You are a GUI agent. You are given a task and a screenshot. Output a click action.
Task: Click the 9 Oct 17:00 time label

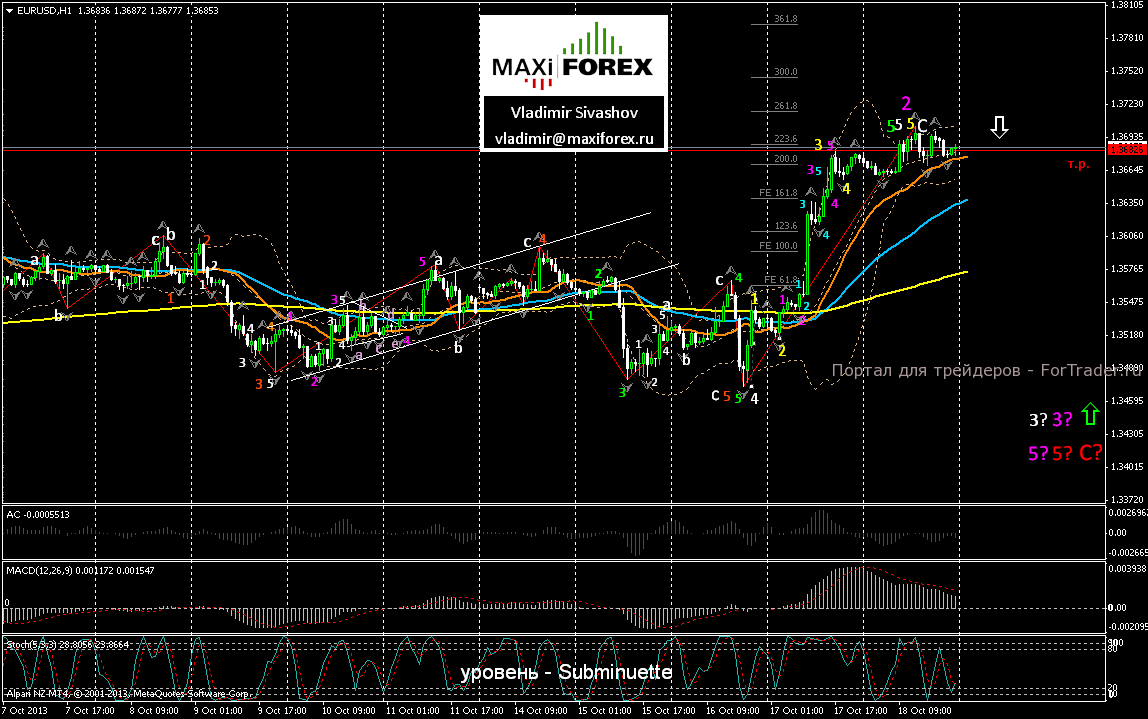283,710
